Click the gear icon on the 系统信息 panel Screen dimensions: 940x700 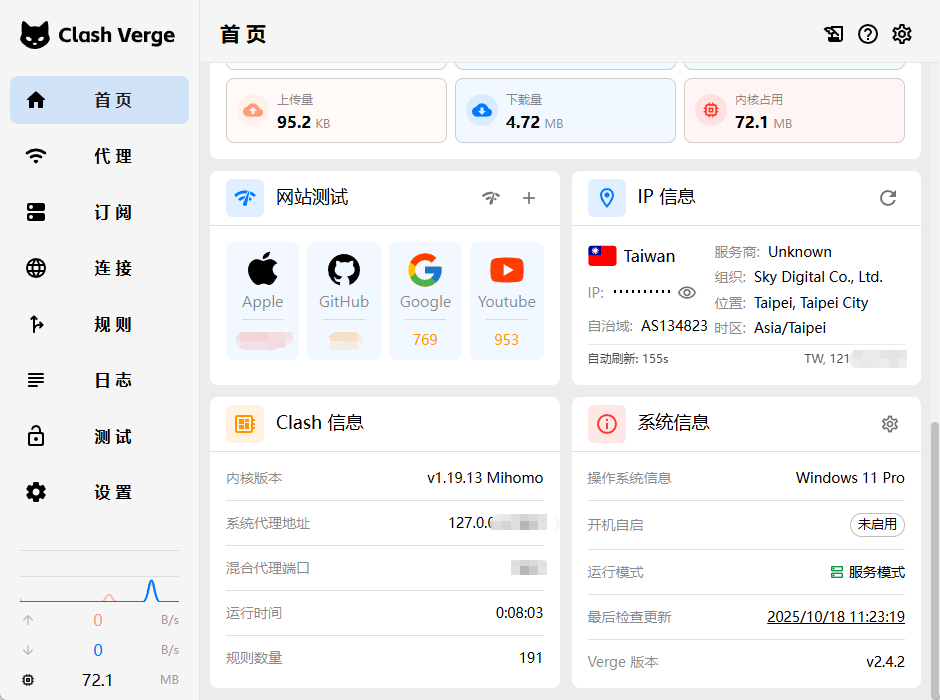click(890, 424)
